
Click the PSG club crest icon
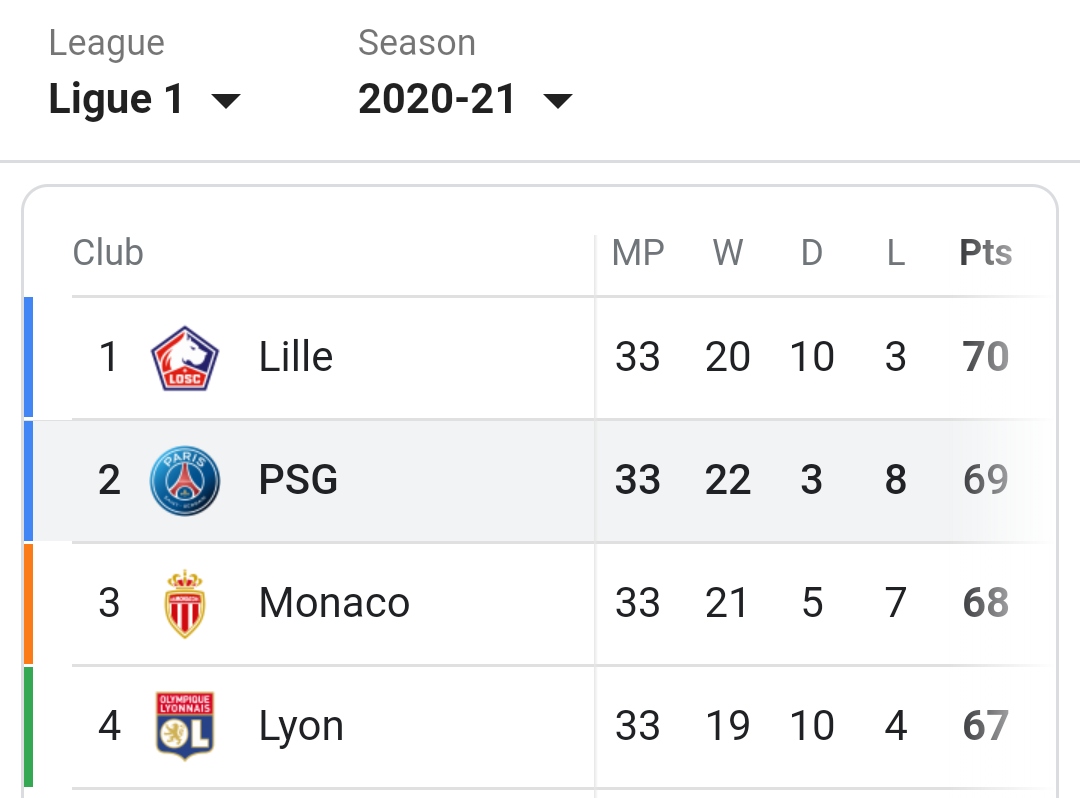[184, 481]
